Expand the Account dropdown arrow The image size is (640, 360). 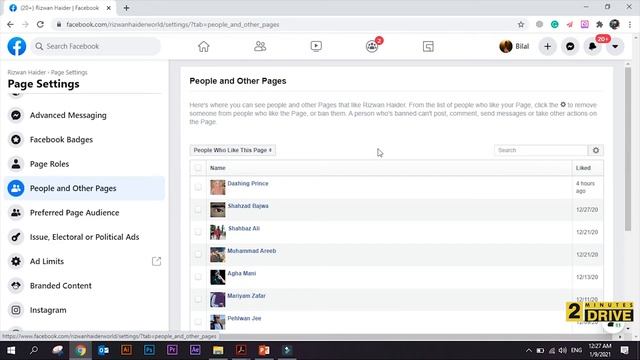[615, 47]
